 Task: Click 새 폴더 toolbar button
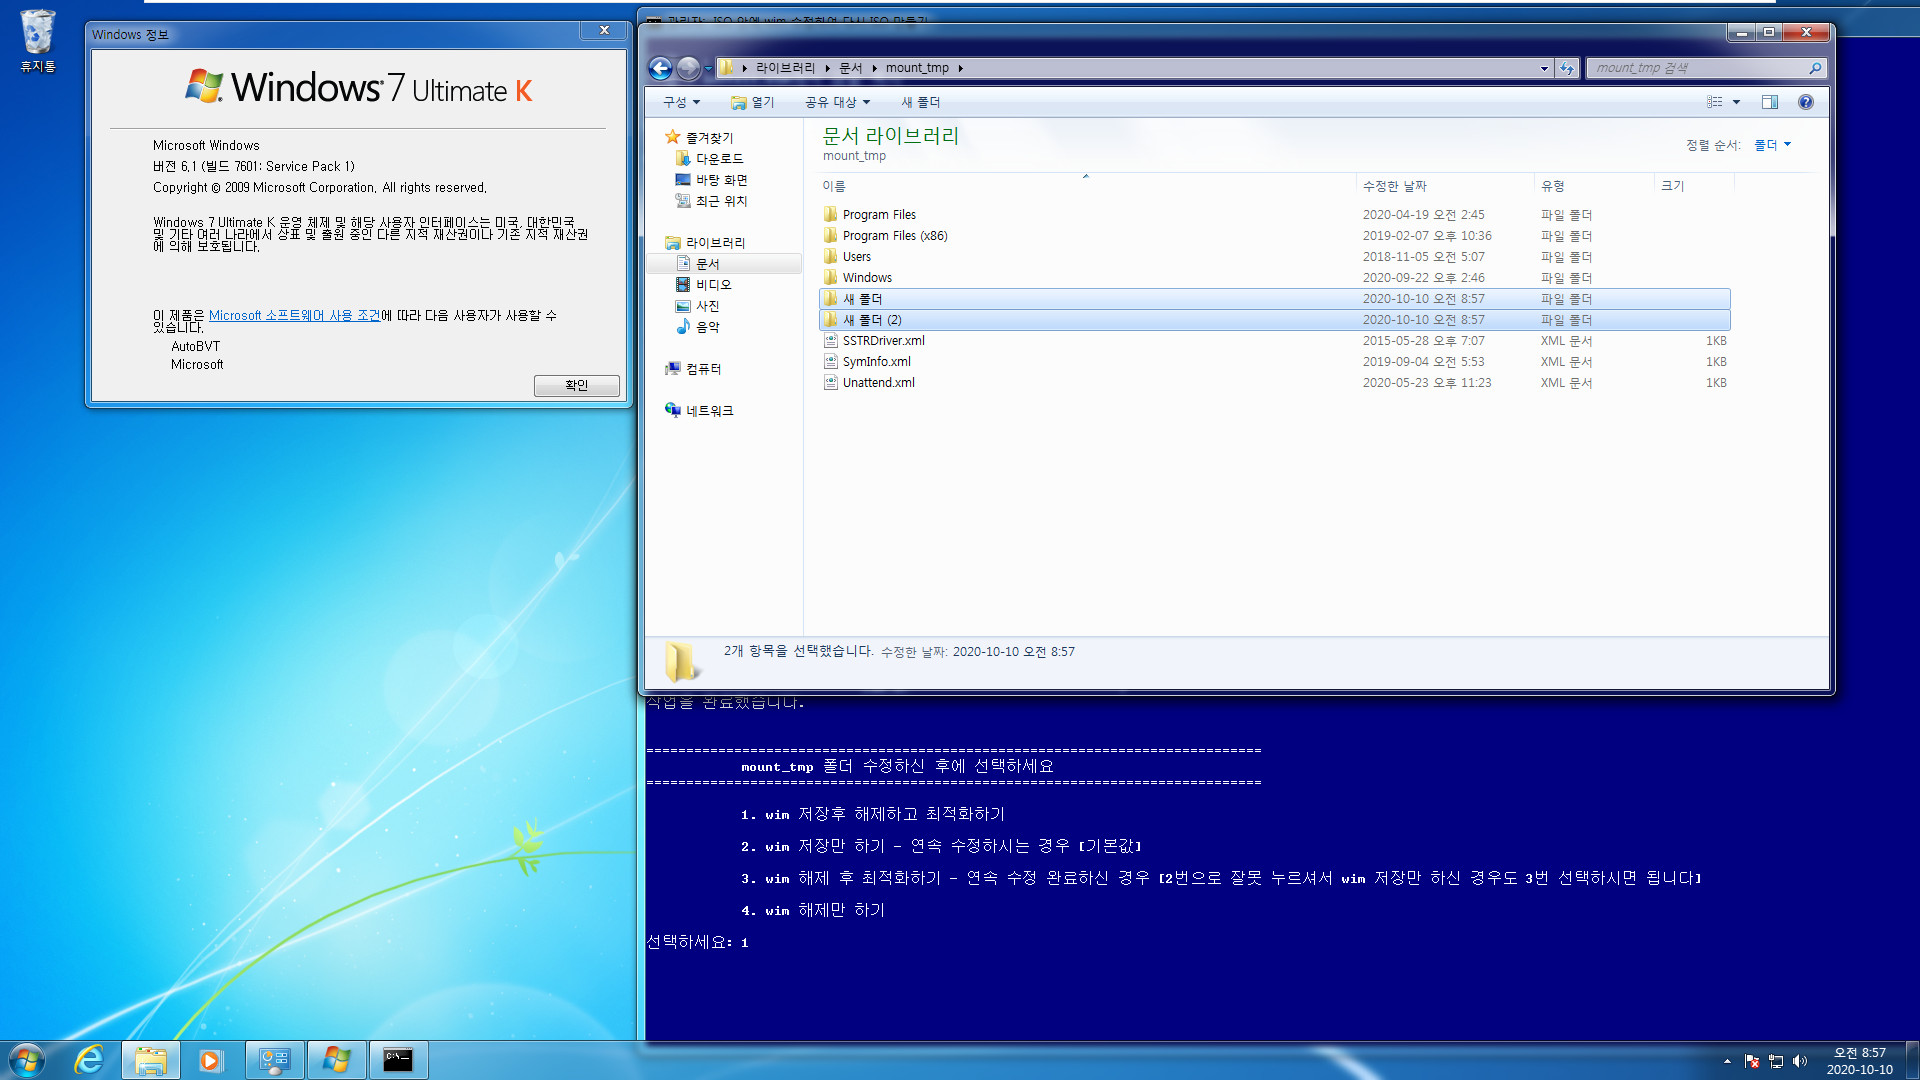coord(921,102)
